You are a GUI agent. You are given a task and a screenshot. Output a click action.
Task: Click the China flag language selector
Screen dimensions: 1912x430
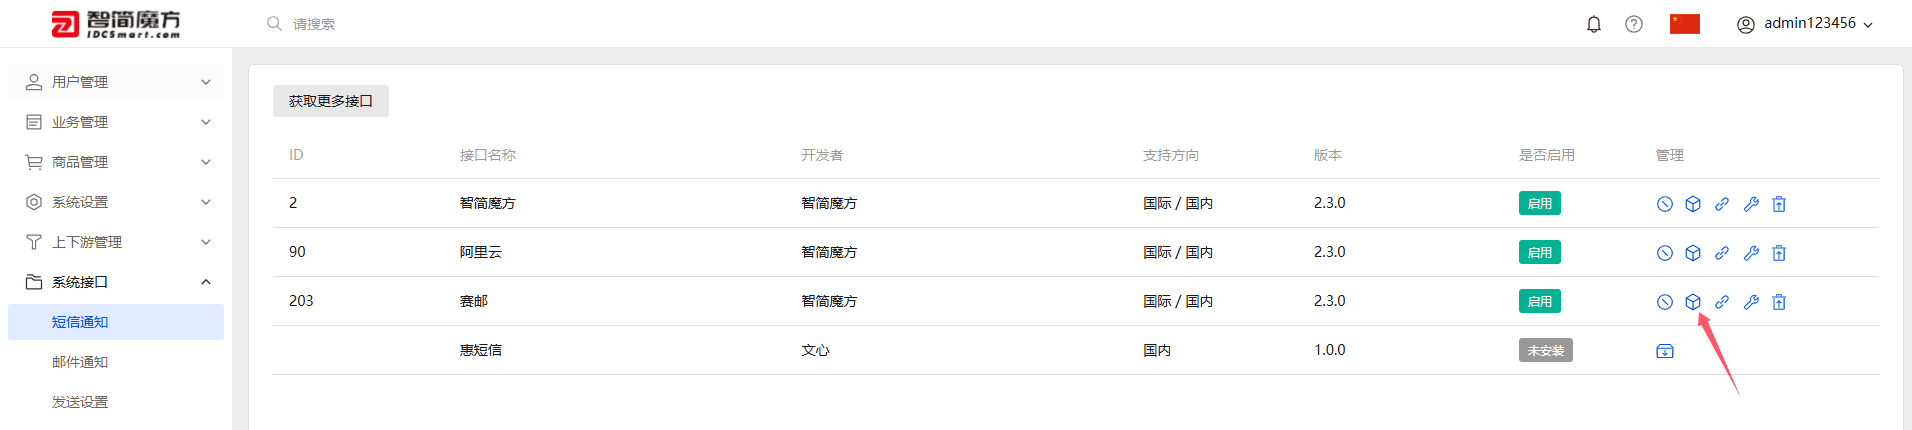pyautogui.click(x=1685, y=24)
